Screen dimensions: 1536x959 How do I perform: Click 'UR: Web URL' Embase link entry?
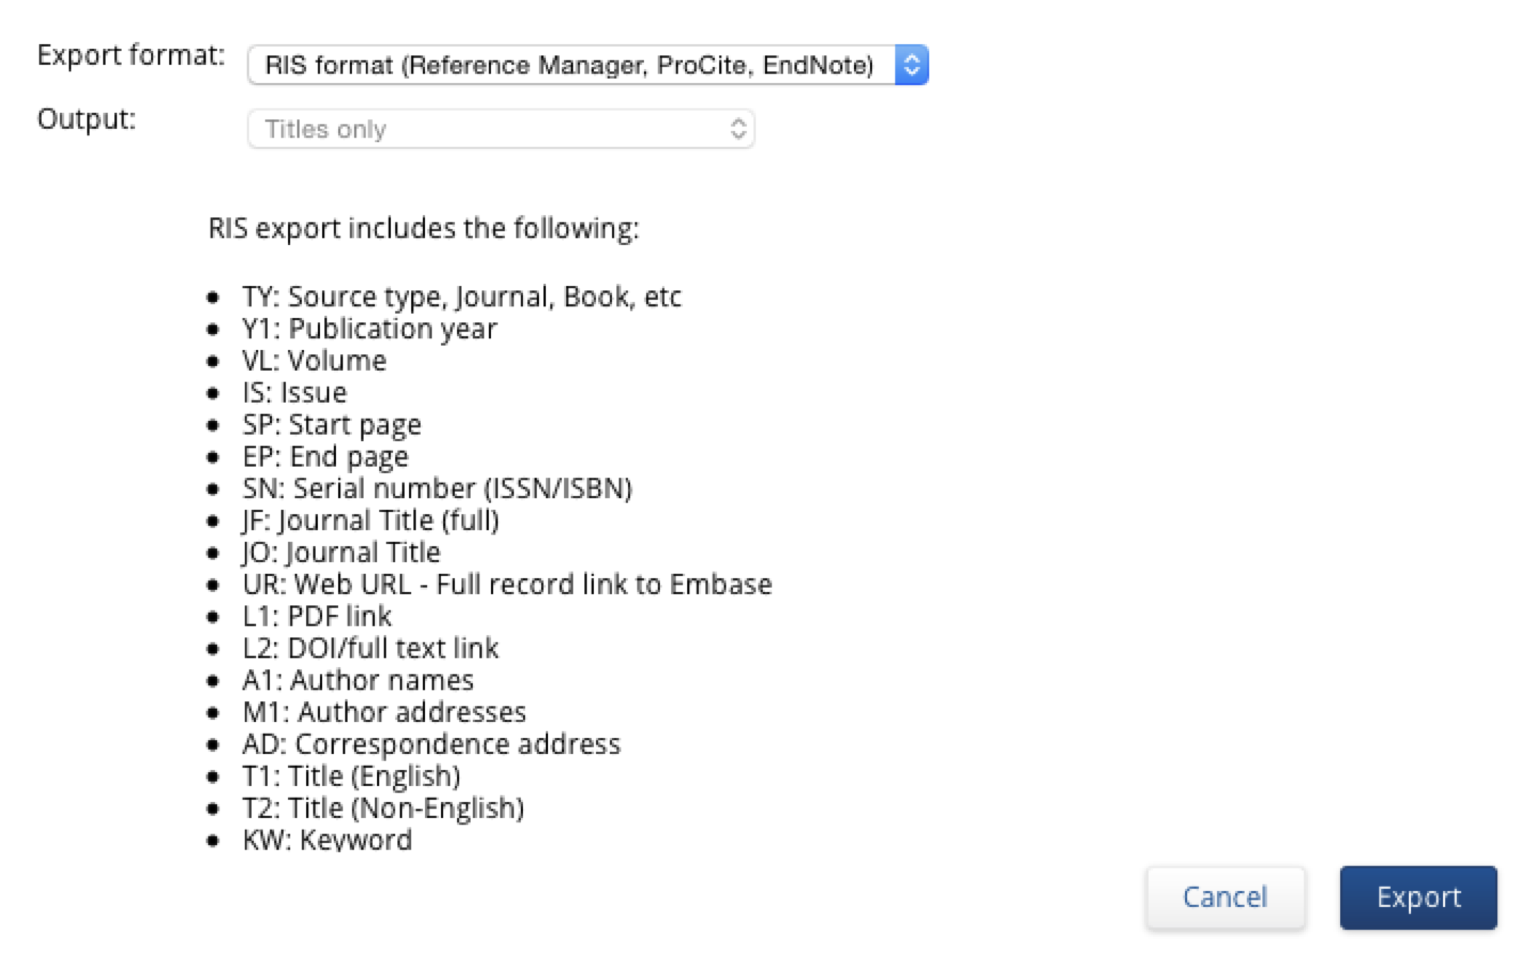pyautogui.click(x=507, y=585)
